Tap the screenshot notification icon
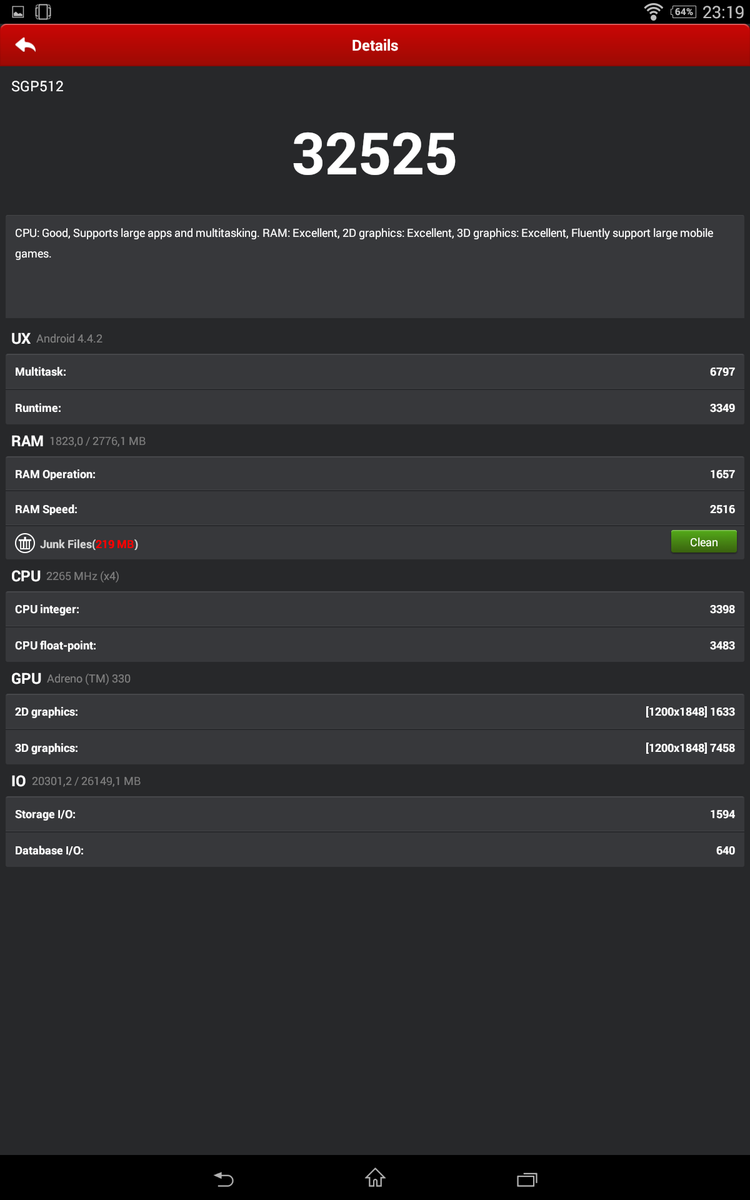Viewport: 750px width, 1200px height. pyautogui.click(x=18, y=12)
